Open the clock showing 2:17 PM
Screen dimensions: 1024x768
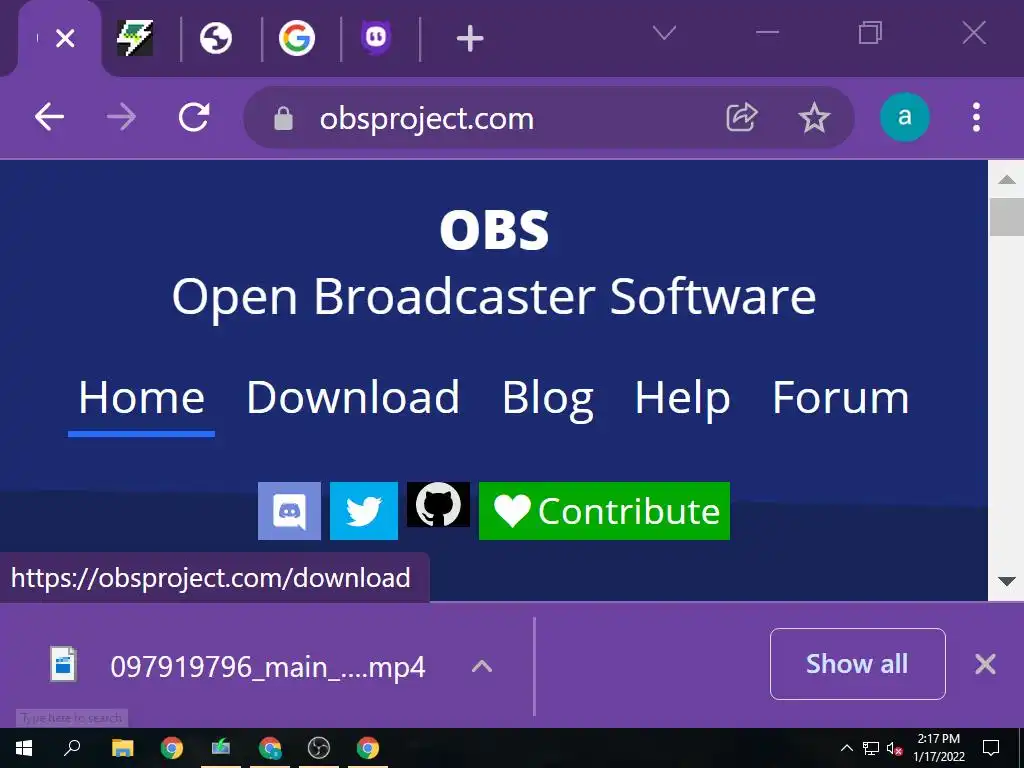938,748
